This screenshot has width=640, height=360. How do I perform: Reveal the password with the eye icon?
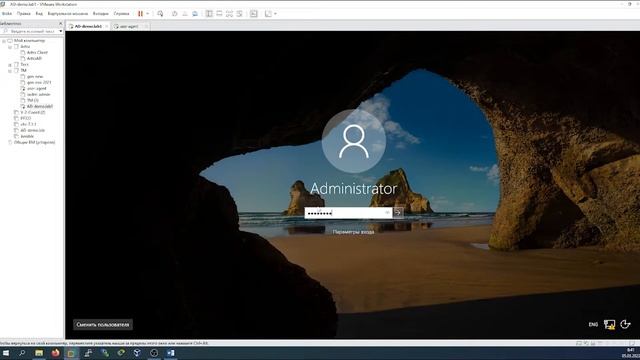[x=387, y=213]
